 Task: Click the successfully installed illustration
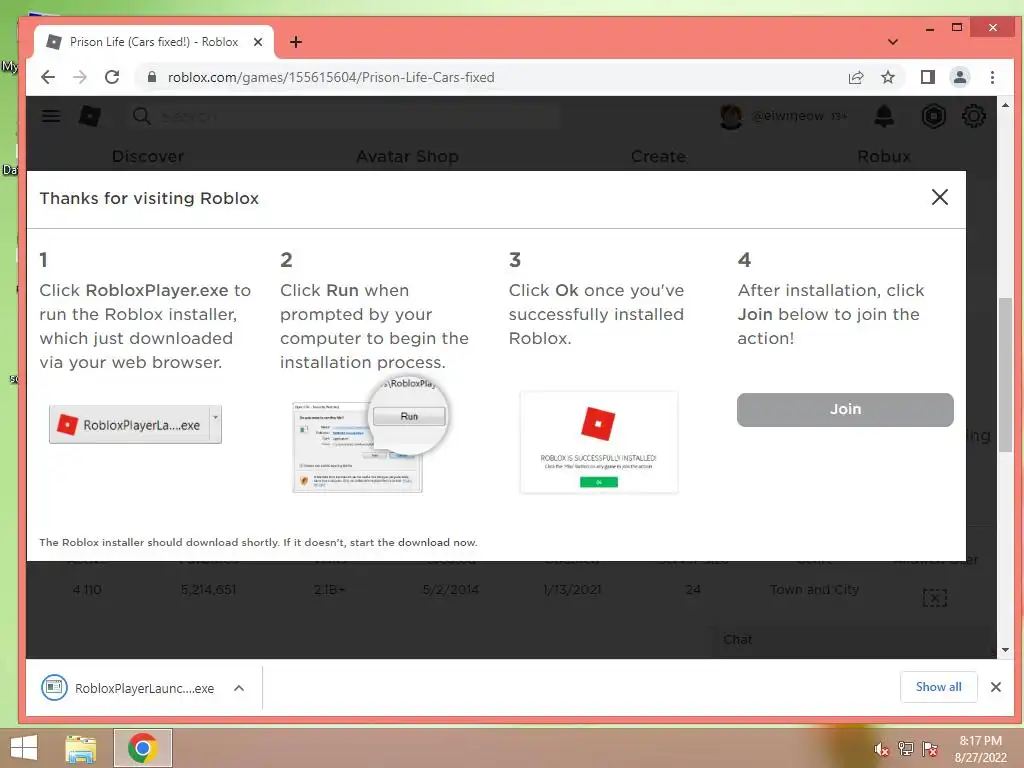(x=599, y=442)
